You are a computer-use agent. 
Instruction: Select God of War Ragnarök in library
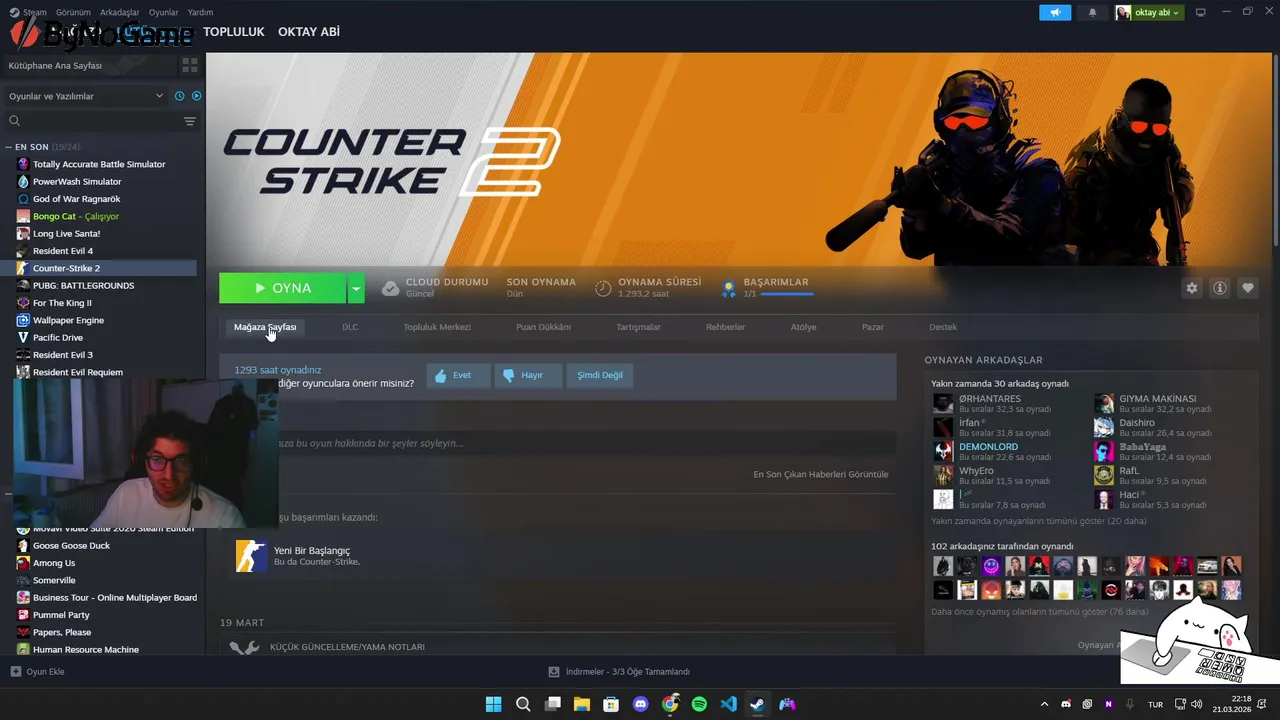tap(76, 199)
